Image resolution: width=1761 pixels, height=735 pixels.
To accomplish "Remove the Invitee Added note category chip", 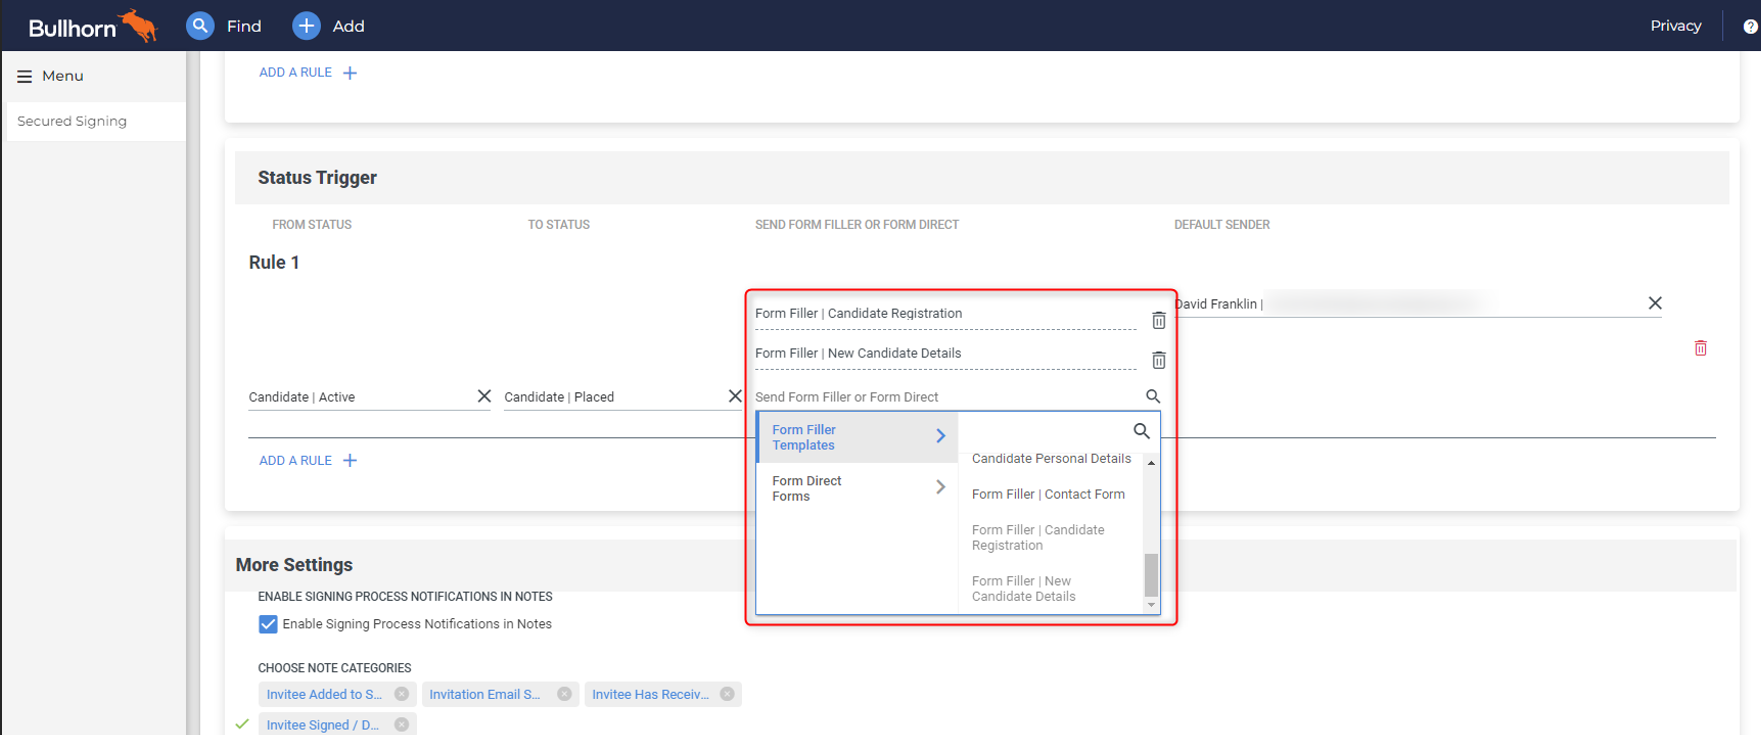I will pos(402,694).
